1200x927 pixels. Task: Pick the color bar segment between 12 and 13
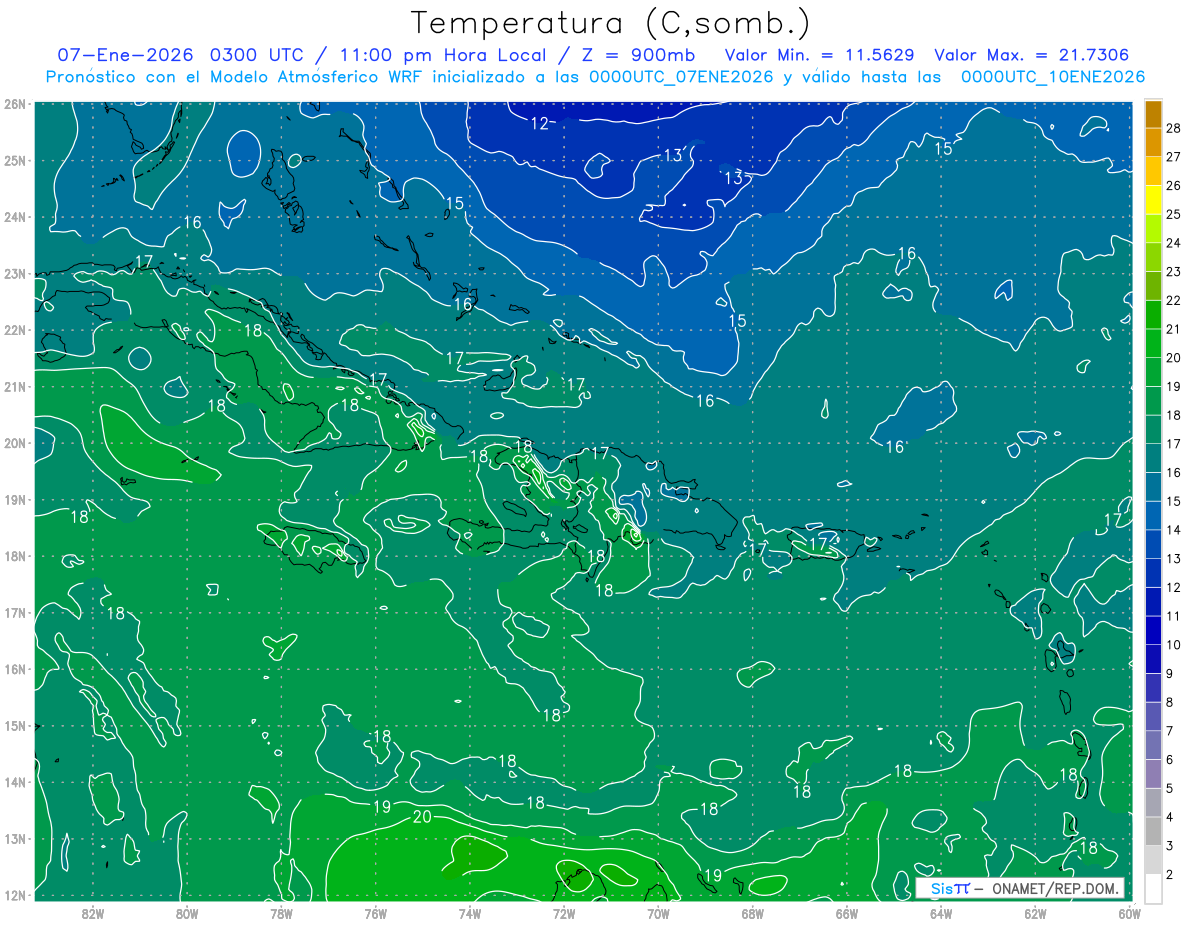[1153, 573]
